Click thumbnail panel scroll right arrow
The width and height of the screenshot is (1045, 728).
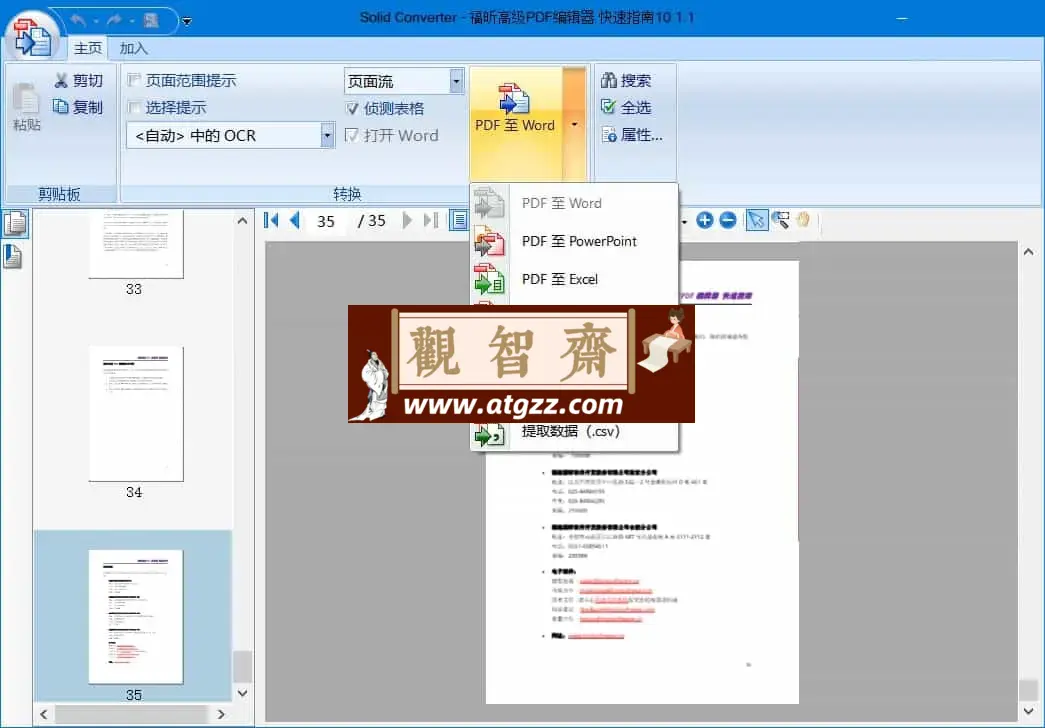click(x=221, y=714)
